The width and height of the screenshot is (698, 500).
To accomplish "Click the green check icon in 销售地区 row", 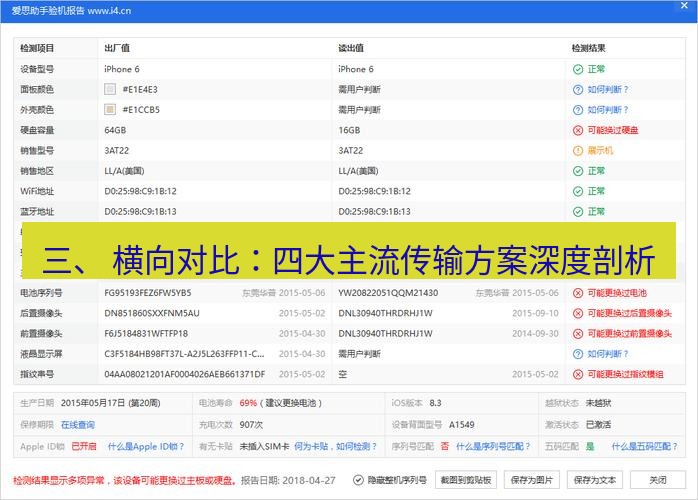I will pos(577,171).
